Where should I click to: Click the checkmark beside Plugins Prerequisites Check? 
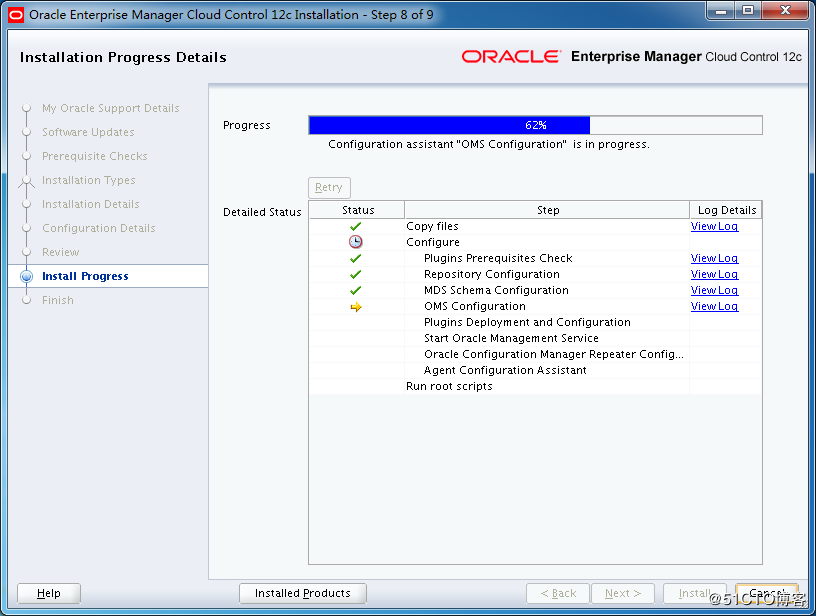tap(355, 259)
